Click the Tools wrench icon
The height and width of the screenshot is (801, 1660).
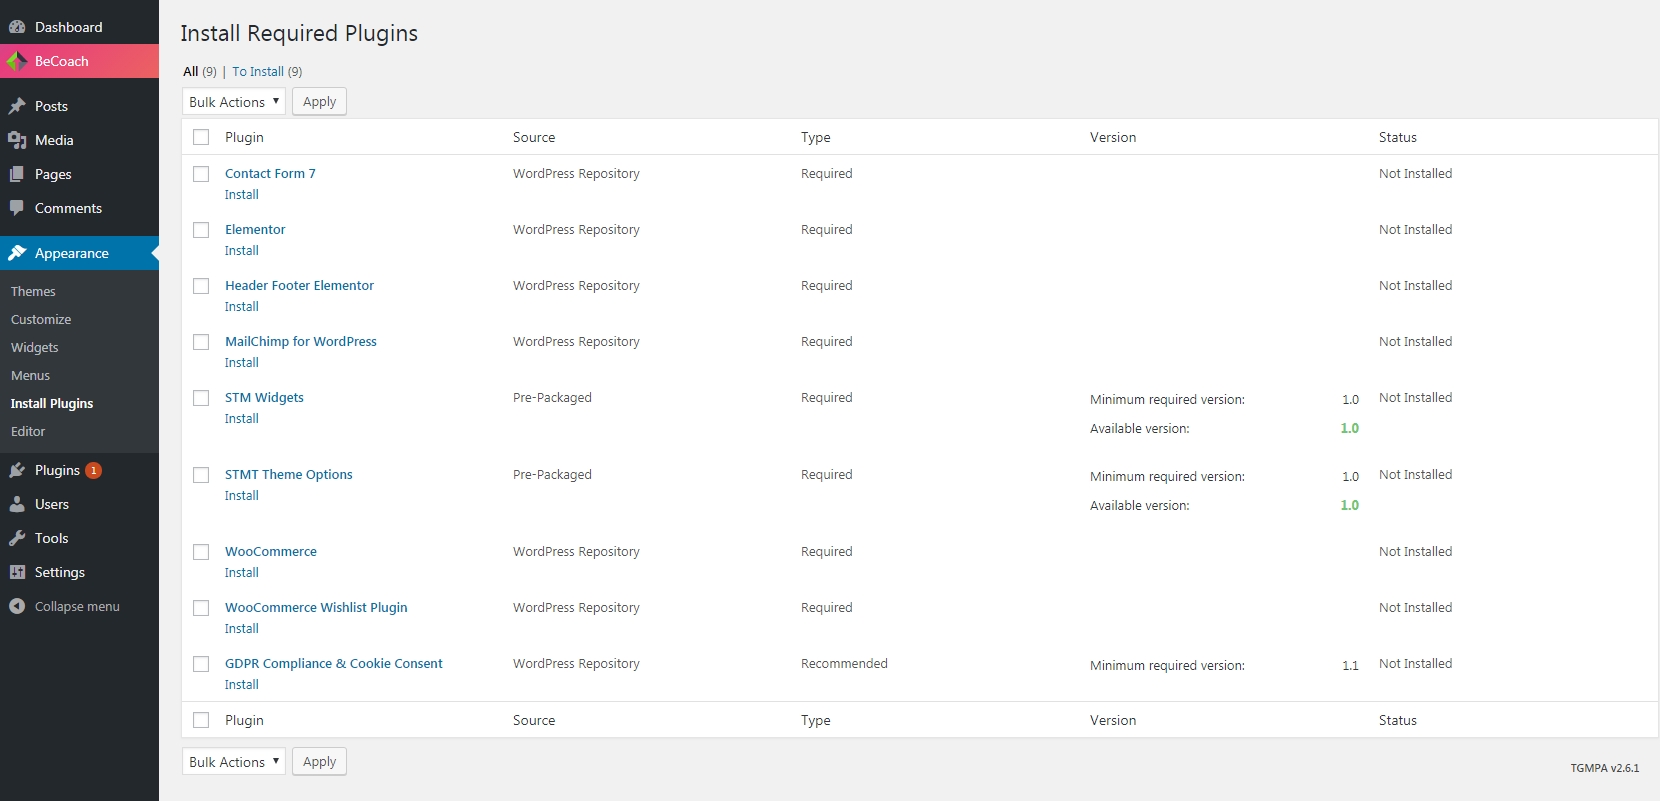[x=17, y=538]
